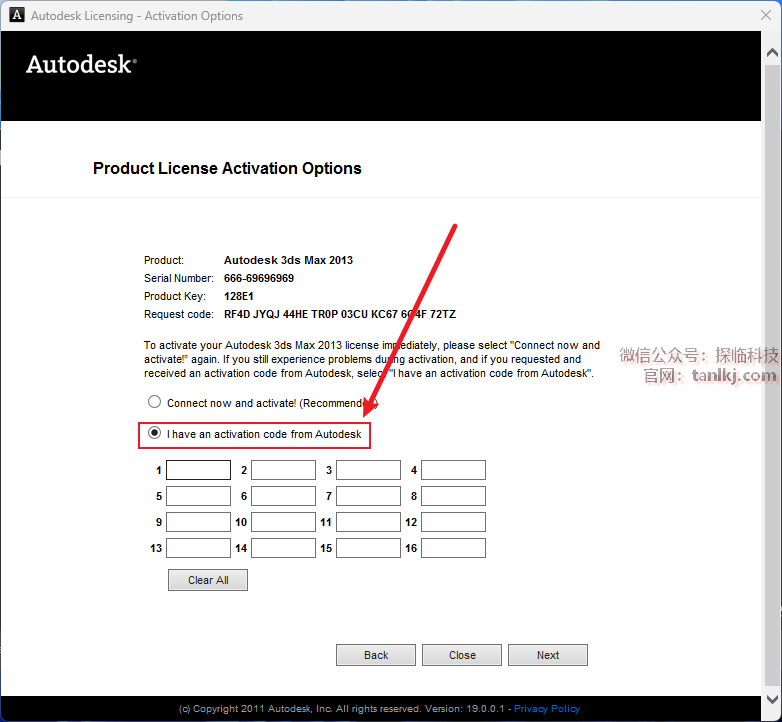
Task: Click activation code field 2
Action: tap(283, 470)
